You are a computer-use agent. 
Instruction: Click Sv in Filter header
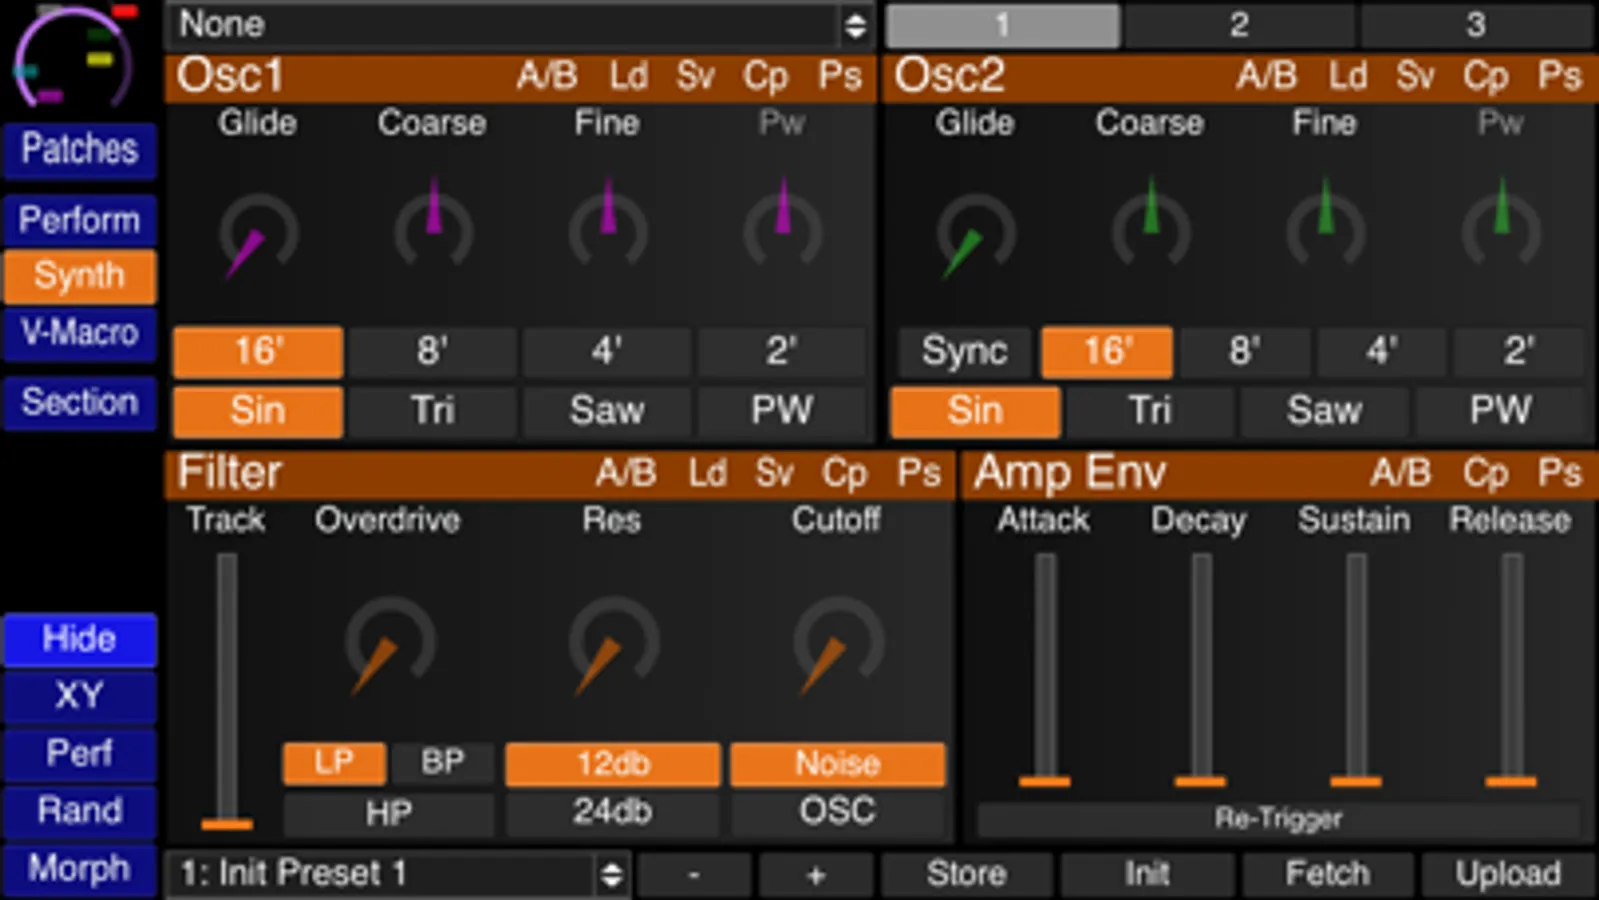pos(775,474)
